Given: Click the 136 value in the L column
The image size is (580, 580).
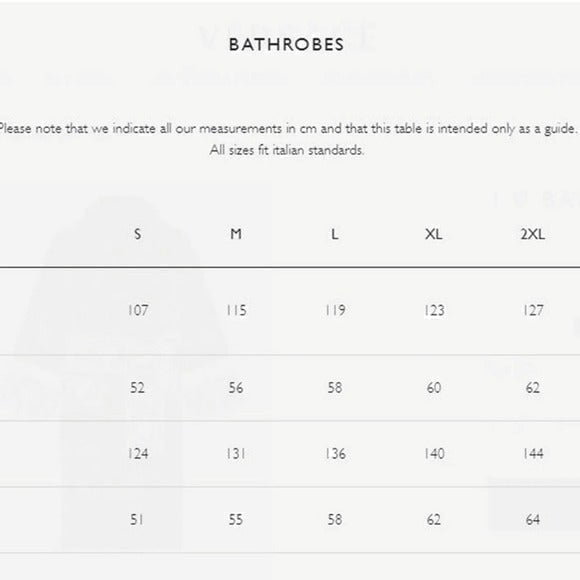Looking at the screenshot, I should (x=335, y=453).
